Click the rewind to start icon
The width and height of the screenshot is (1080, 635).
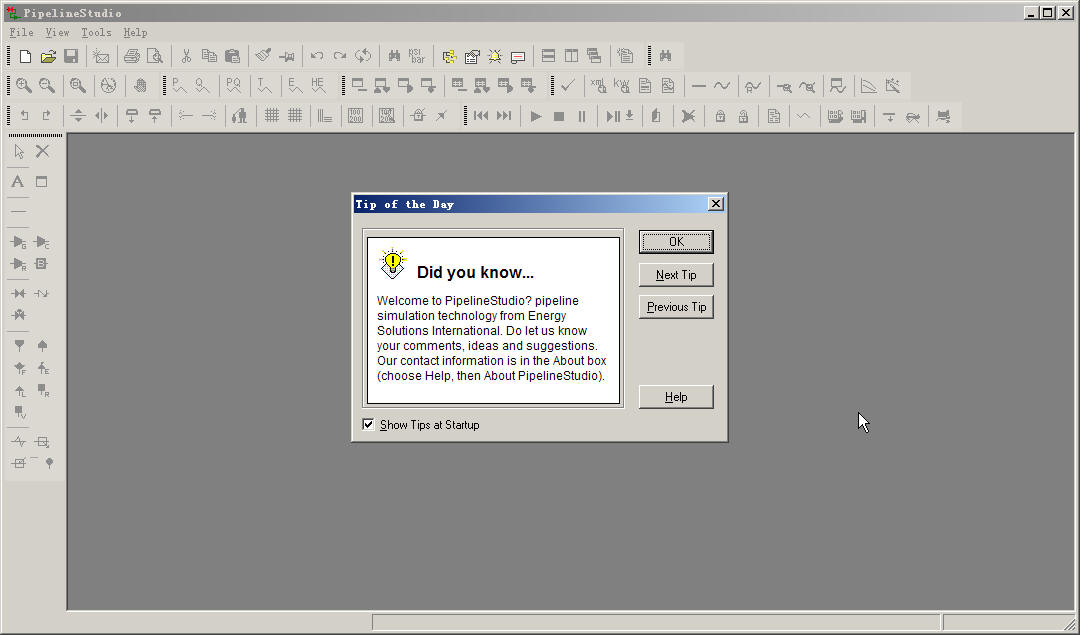[x=481, y=116]
